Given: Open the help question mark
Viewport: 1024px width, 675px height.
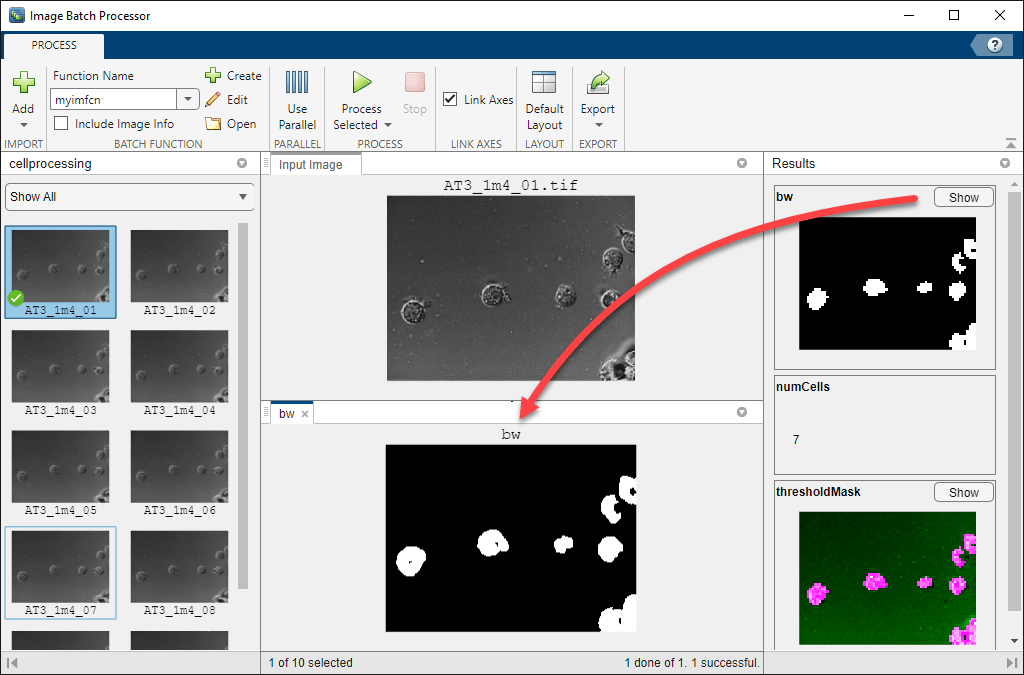Looking at the screenshot, I should tap(994, 45).
